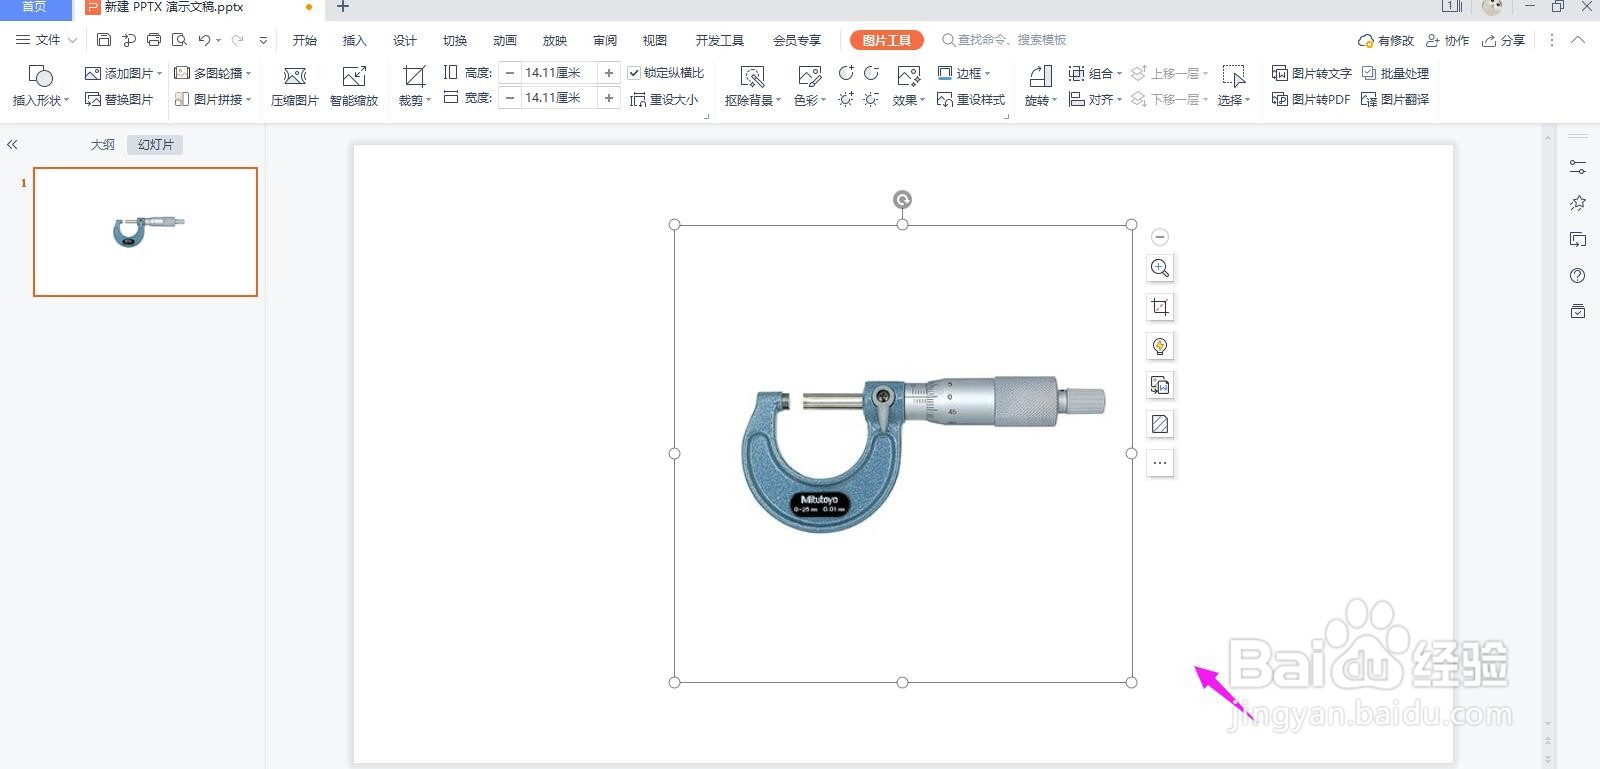The image size is (1600, 769).
Task: Click the Reset Style (重设样式) button
Action: point(971,99)
